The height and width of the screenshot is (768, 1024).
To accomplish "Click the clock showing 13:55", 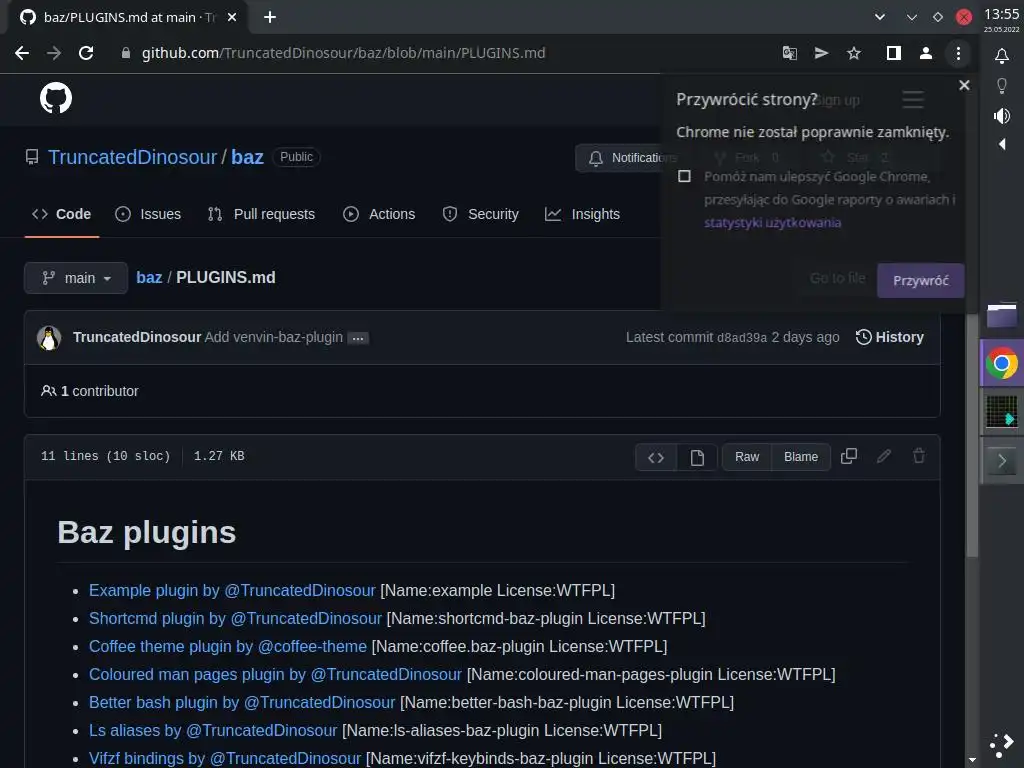I will point(1002,14).
